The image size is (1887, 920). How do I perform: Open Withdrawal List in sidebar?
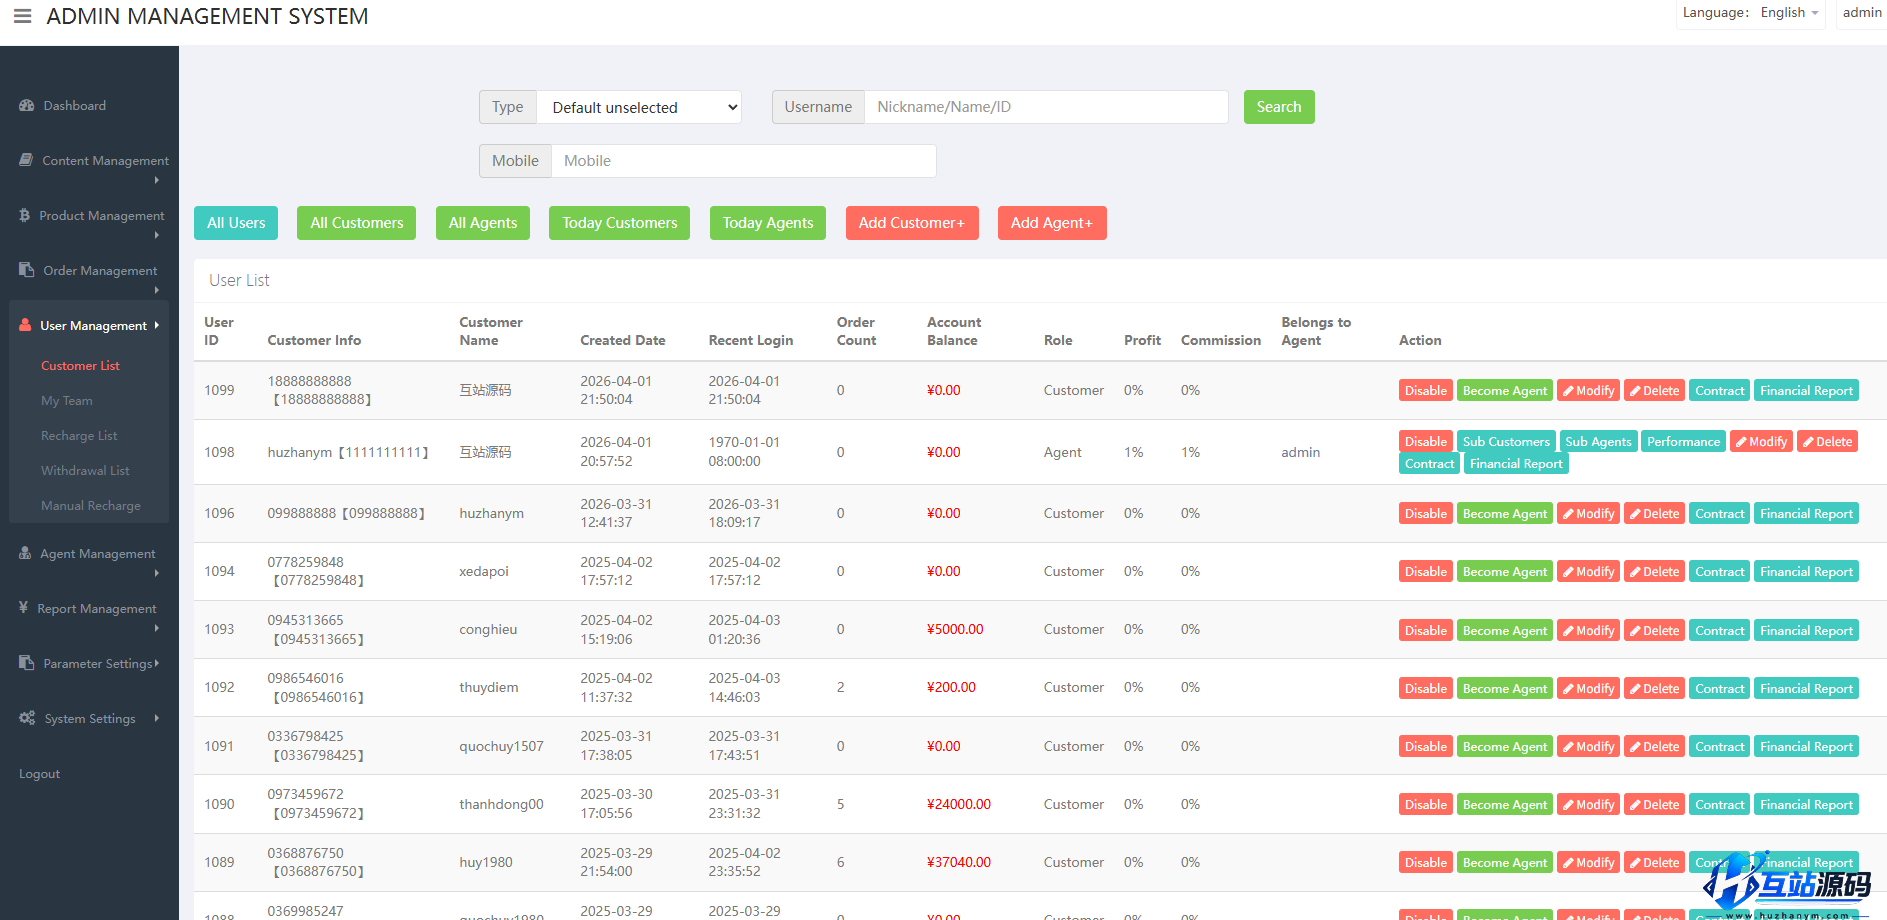point(85,471)
